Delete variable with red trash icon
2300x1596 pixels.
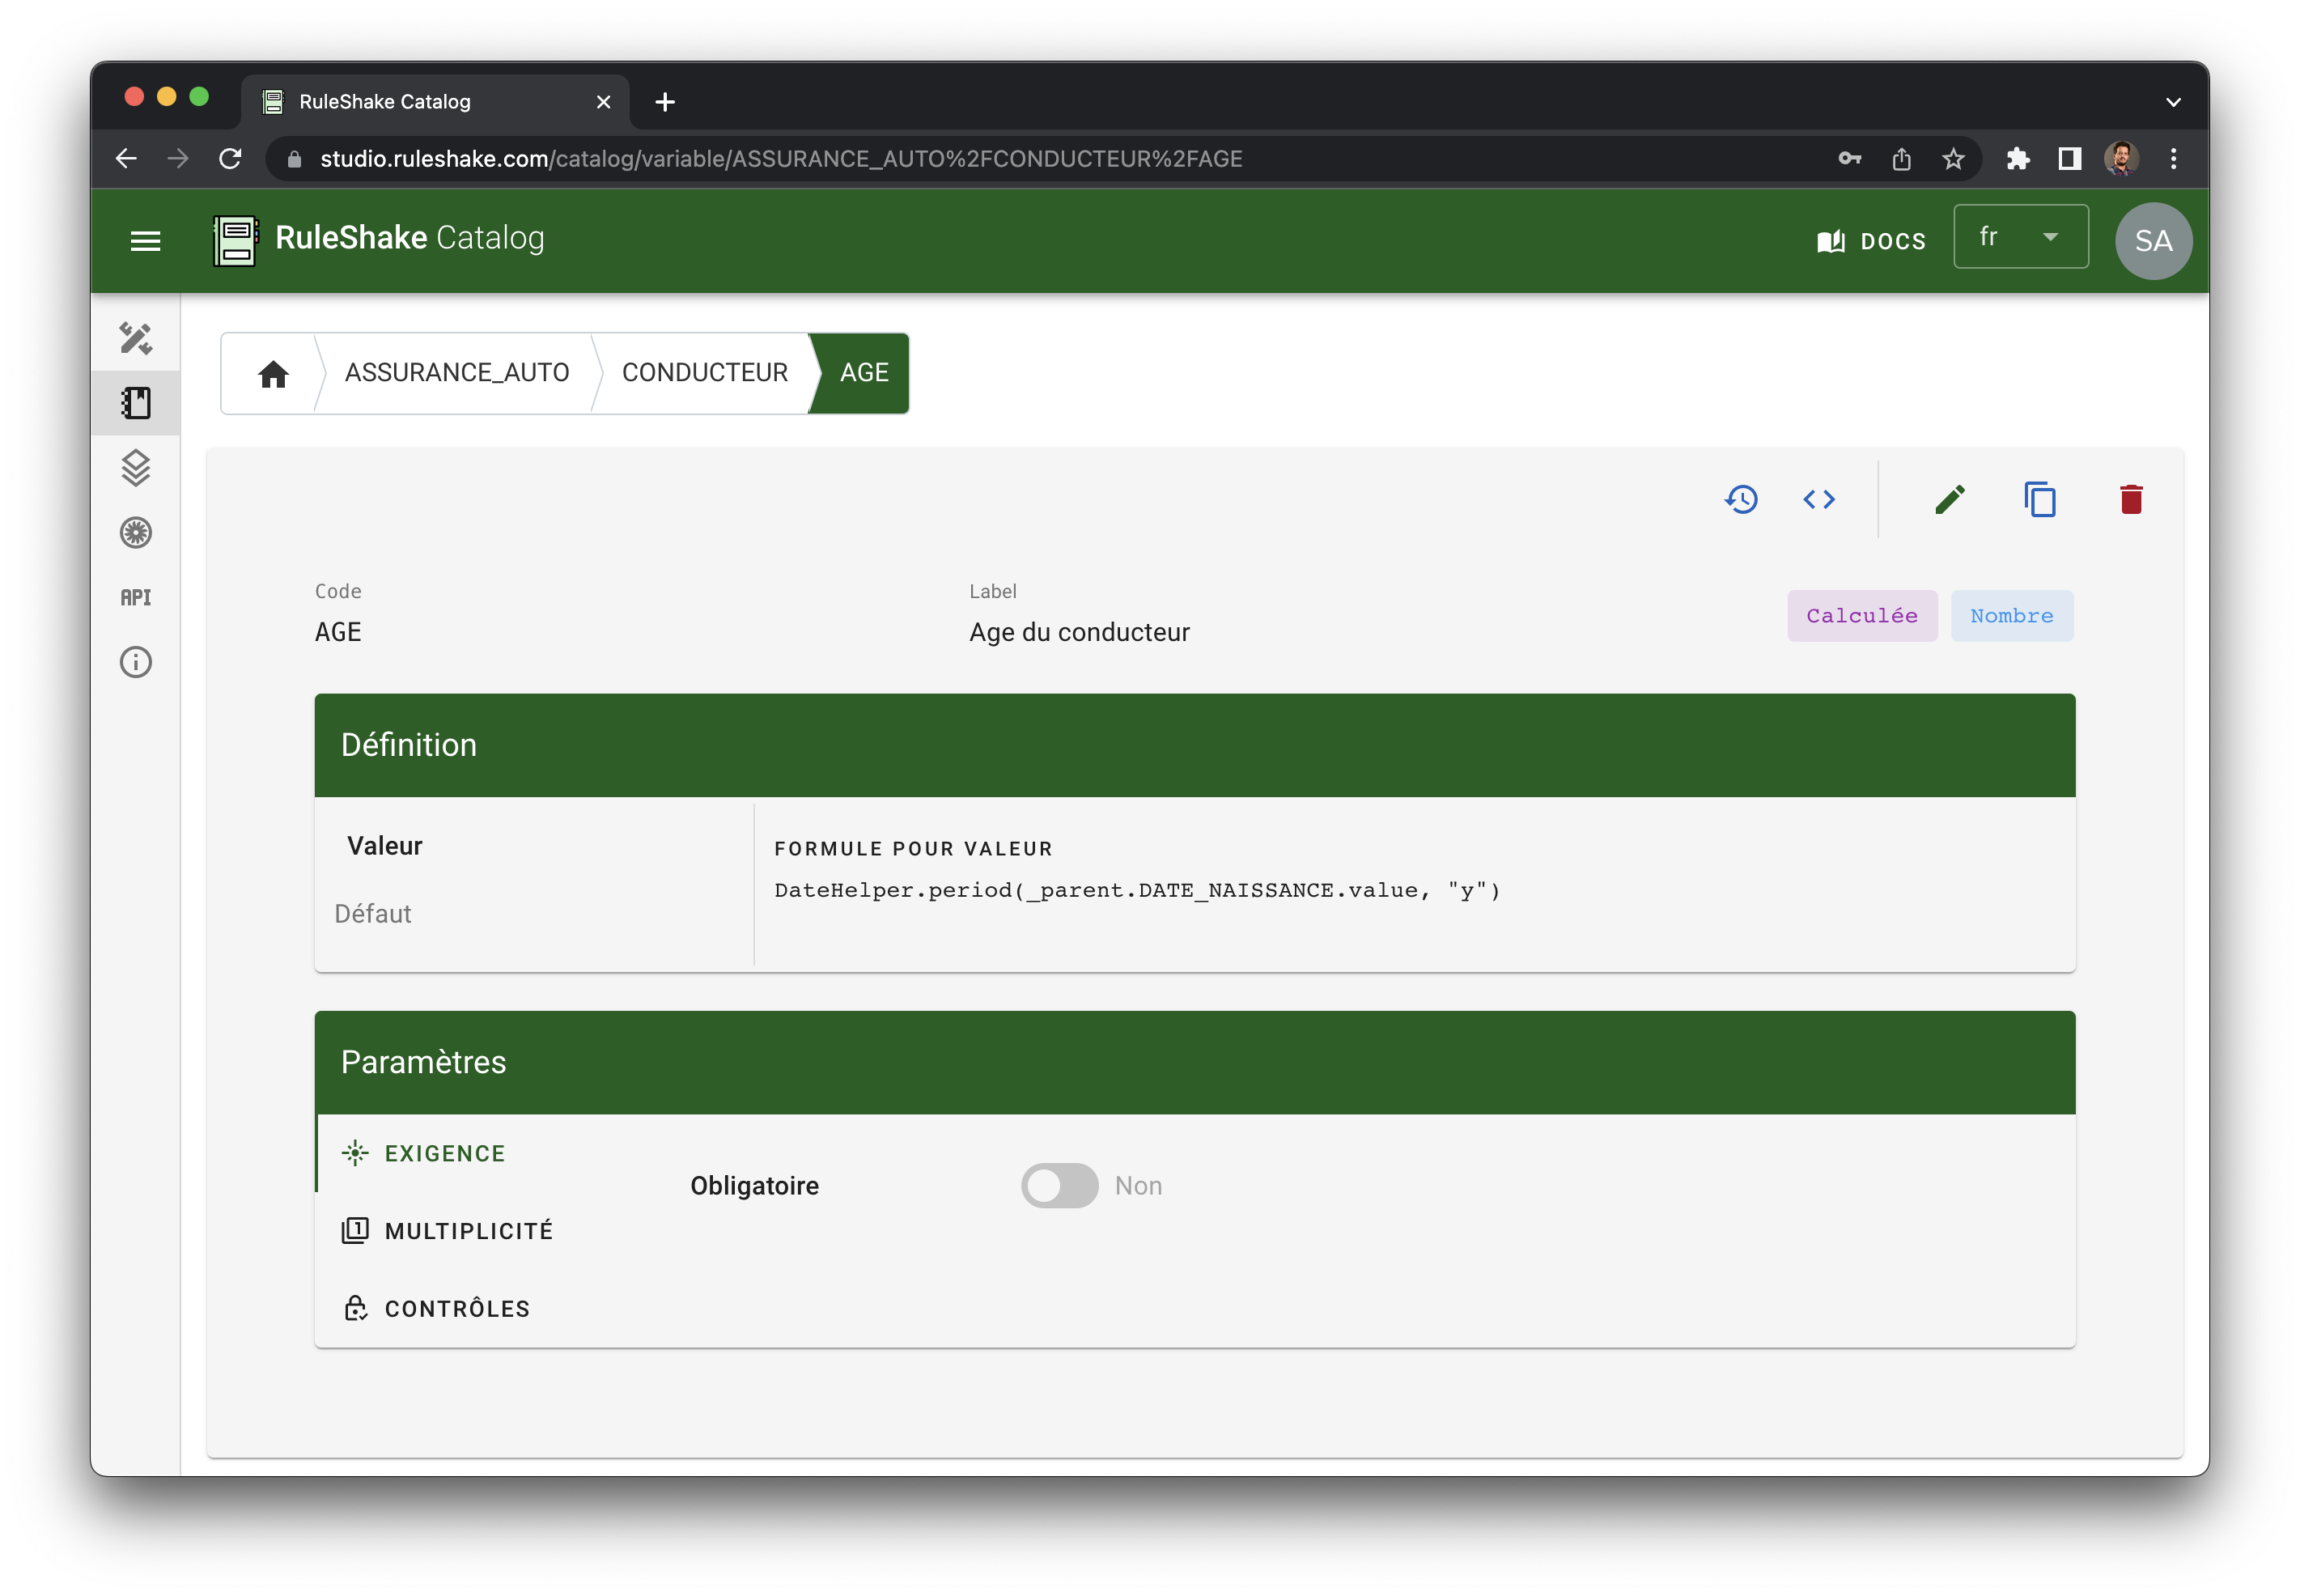click(x=2131, y=499)
